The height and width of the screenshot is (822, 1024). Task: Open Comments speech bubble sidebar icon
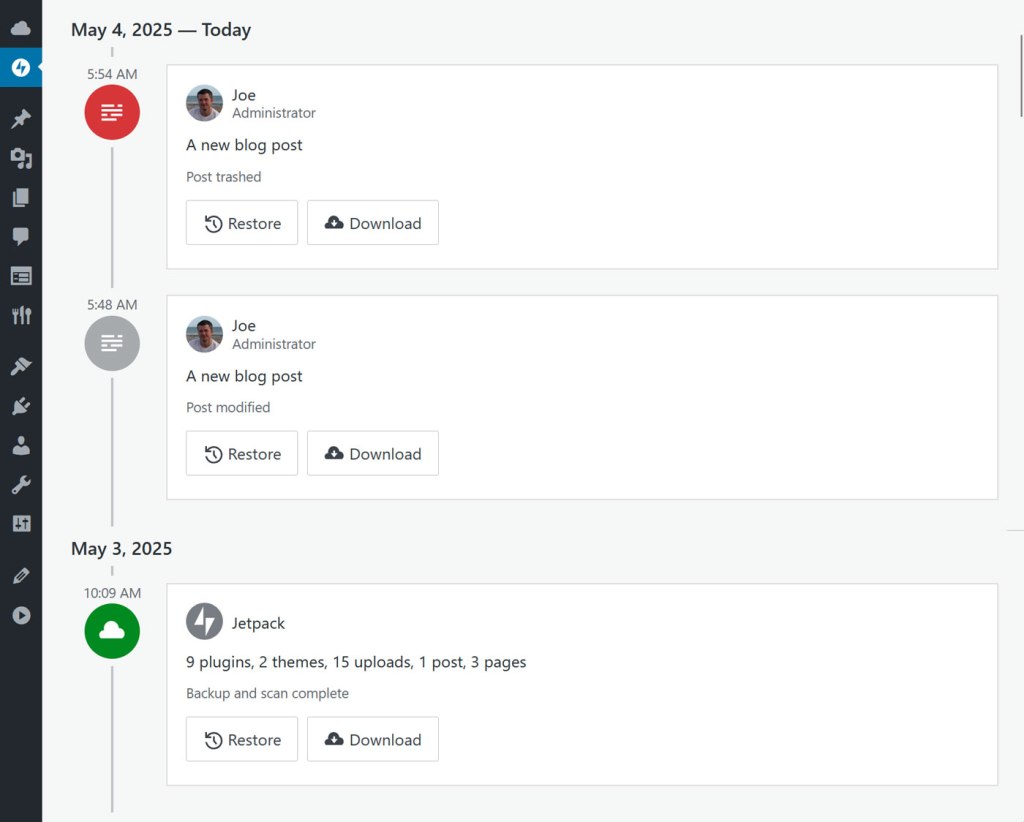21,236
